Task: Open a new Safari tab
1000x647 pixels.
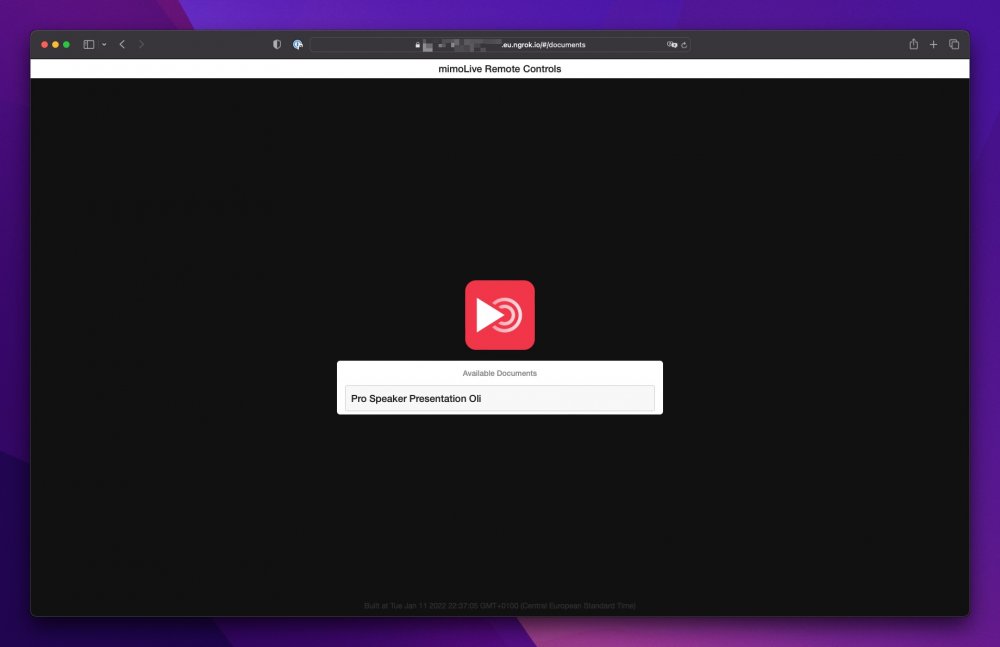Action: [x=933, y=45]
